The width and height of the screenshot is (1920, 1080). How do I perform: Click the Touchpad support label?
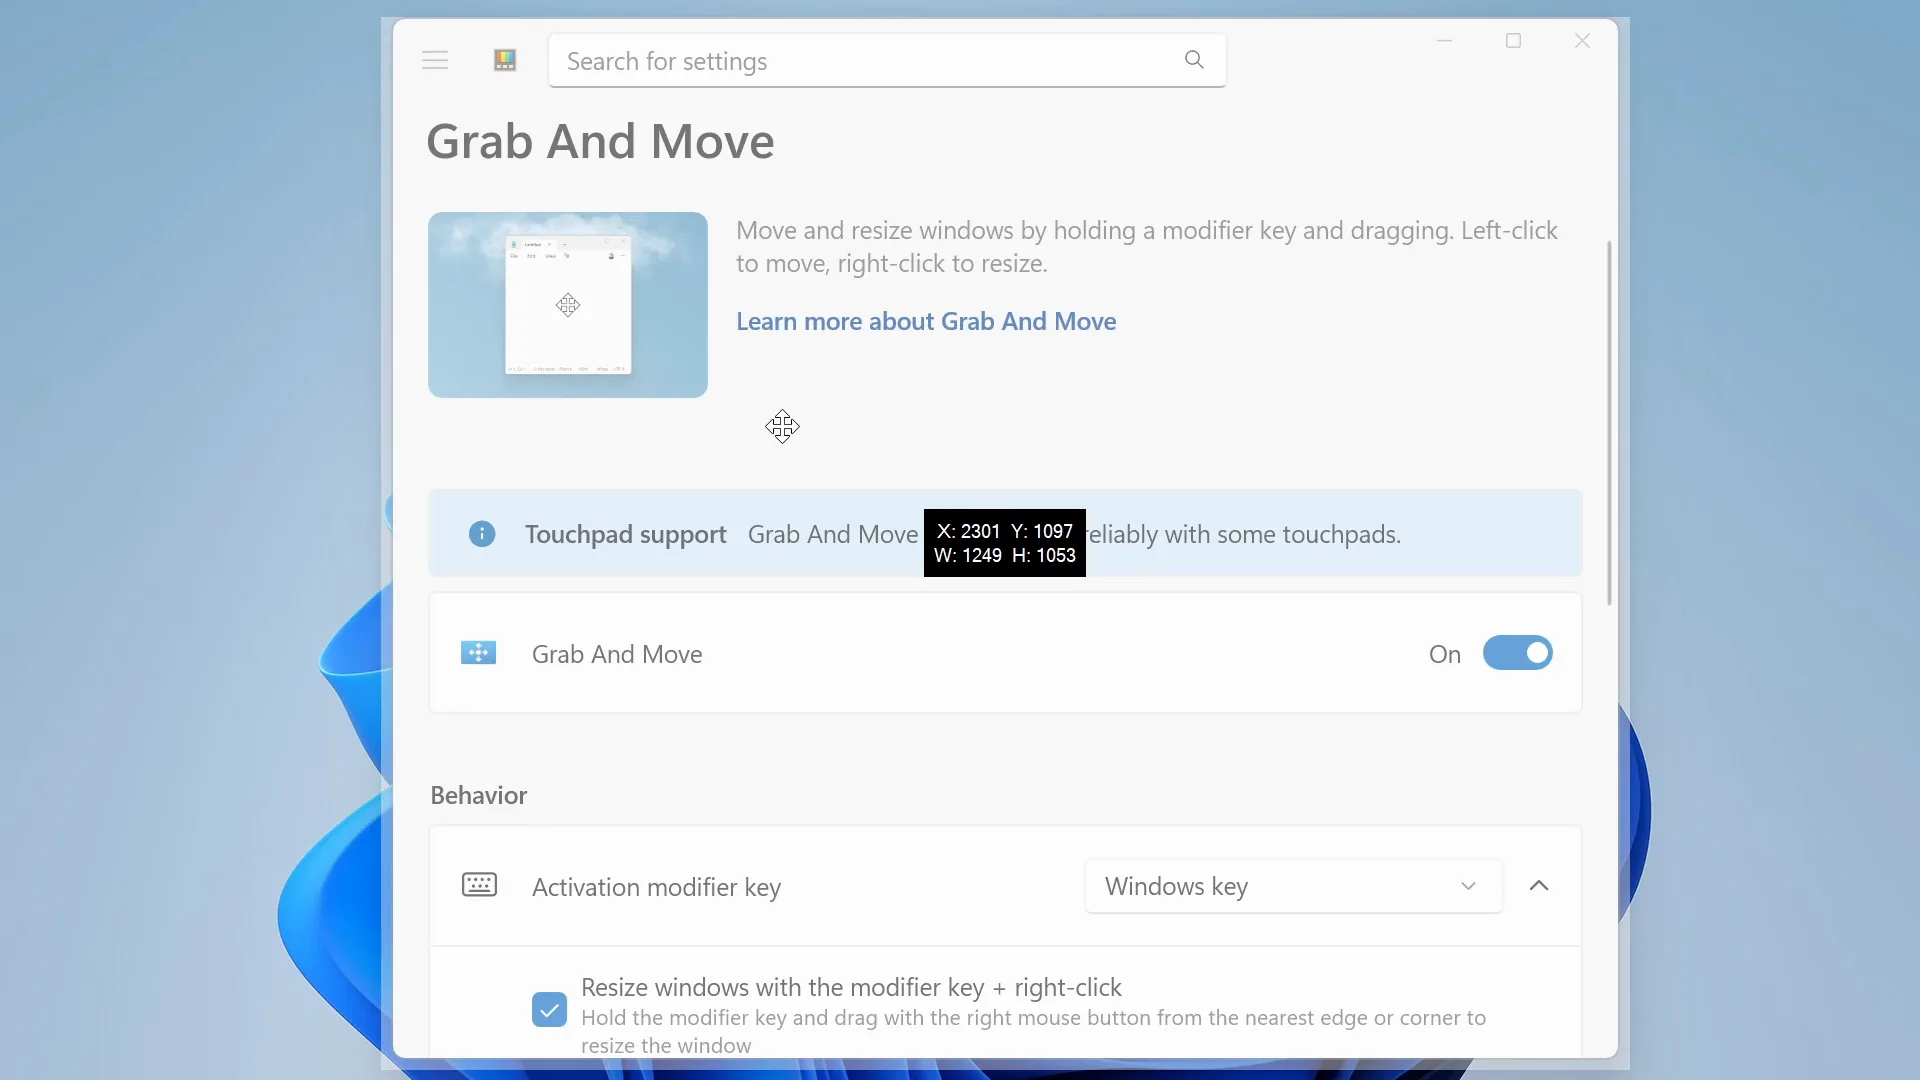click(625, 534)
